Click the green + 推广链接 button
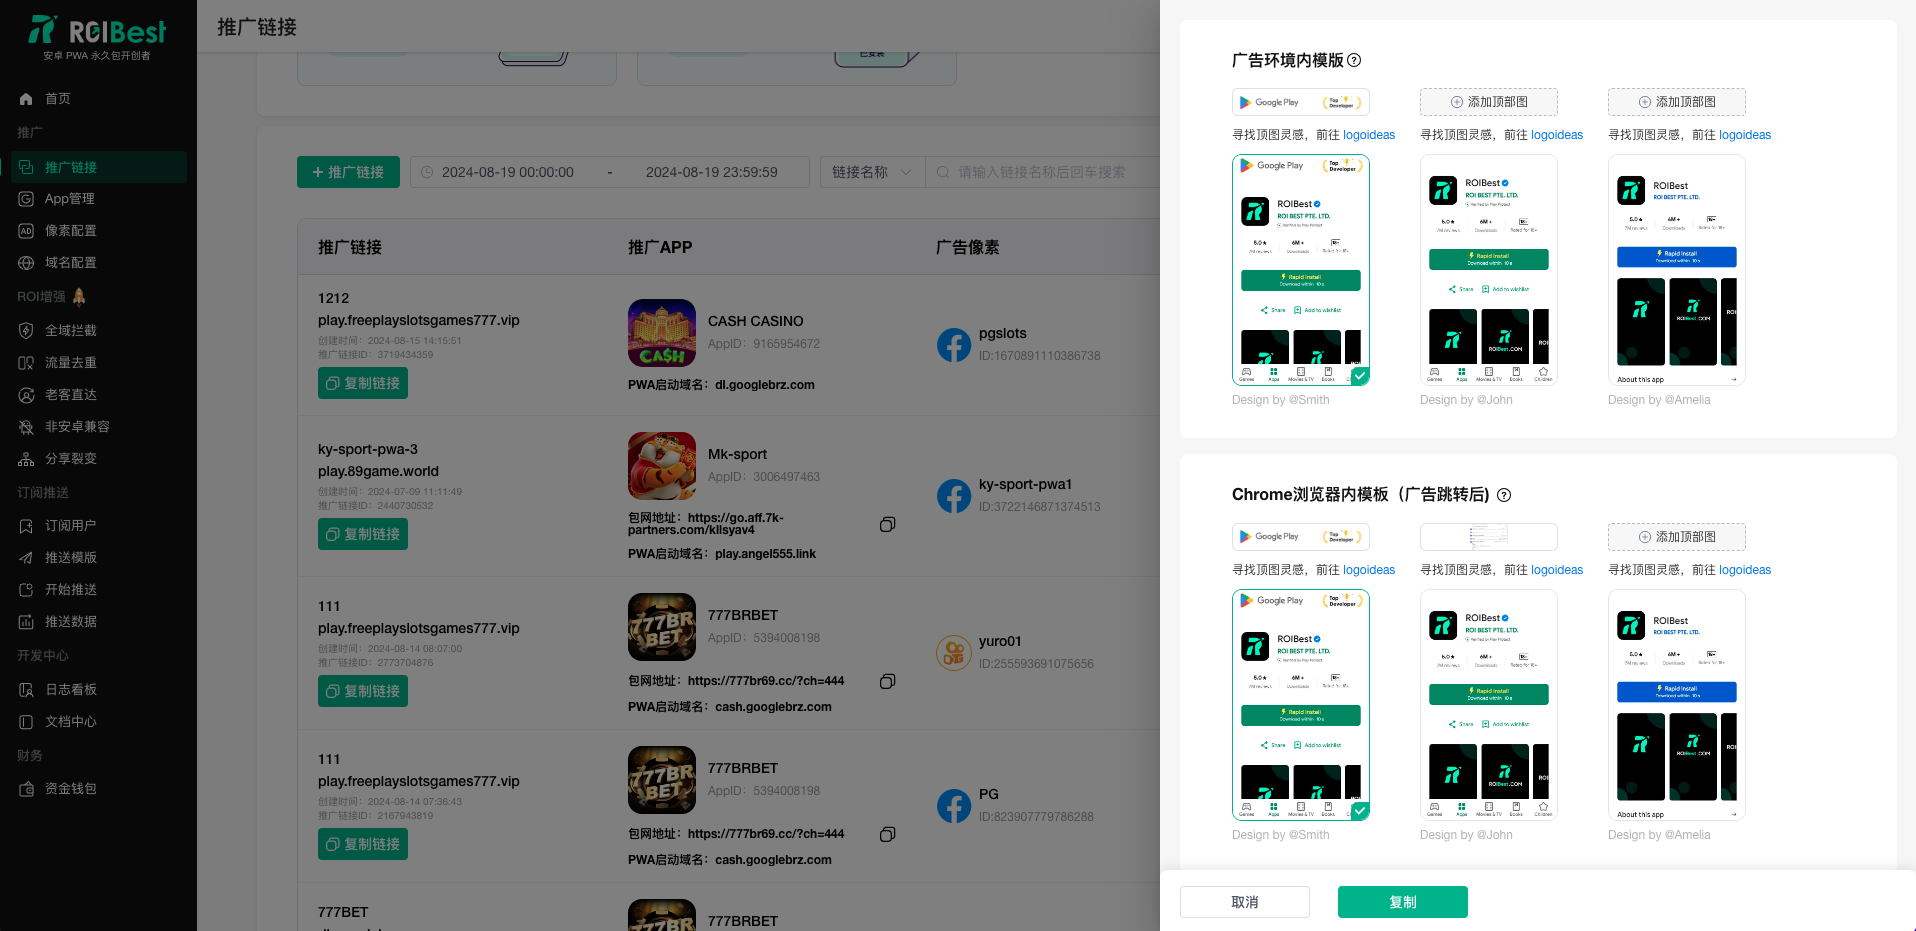Viewport: 1916px width, 931px height. coord(348,172)
